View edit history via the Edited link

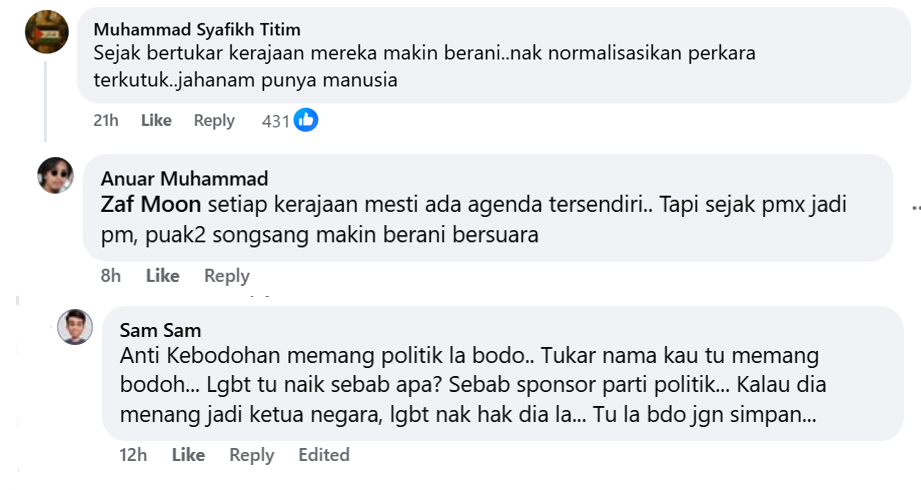point(323,455)
